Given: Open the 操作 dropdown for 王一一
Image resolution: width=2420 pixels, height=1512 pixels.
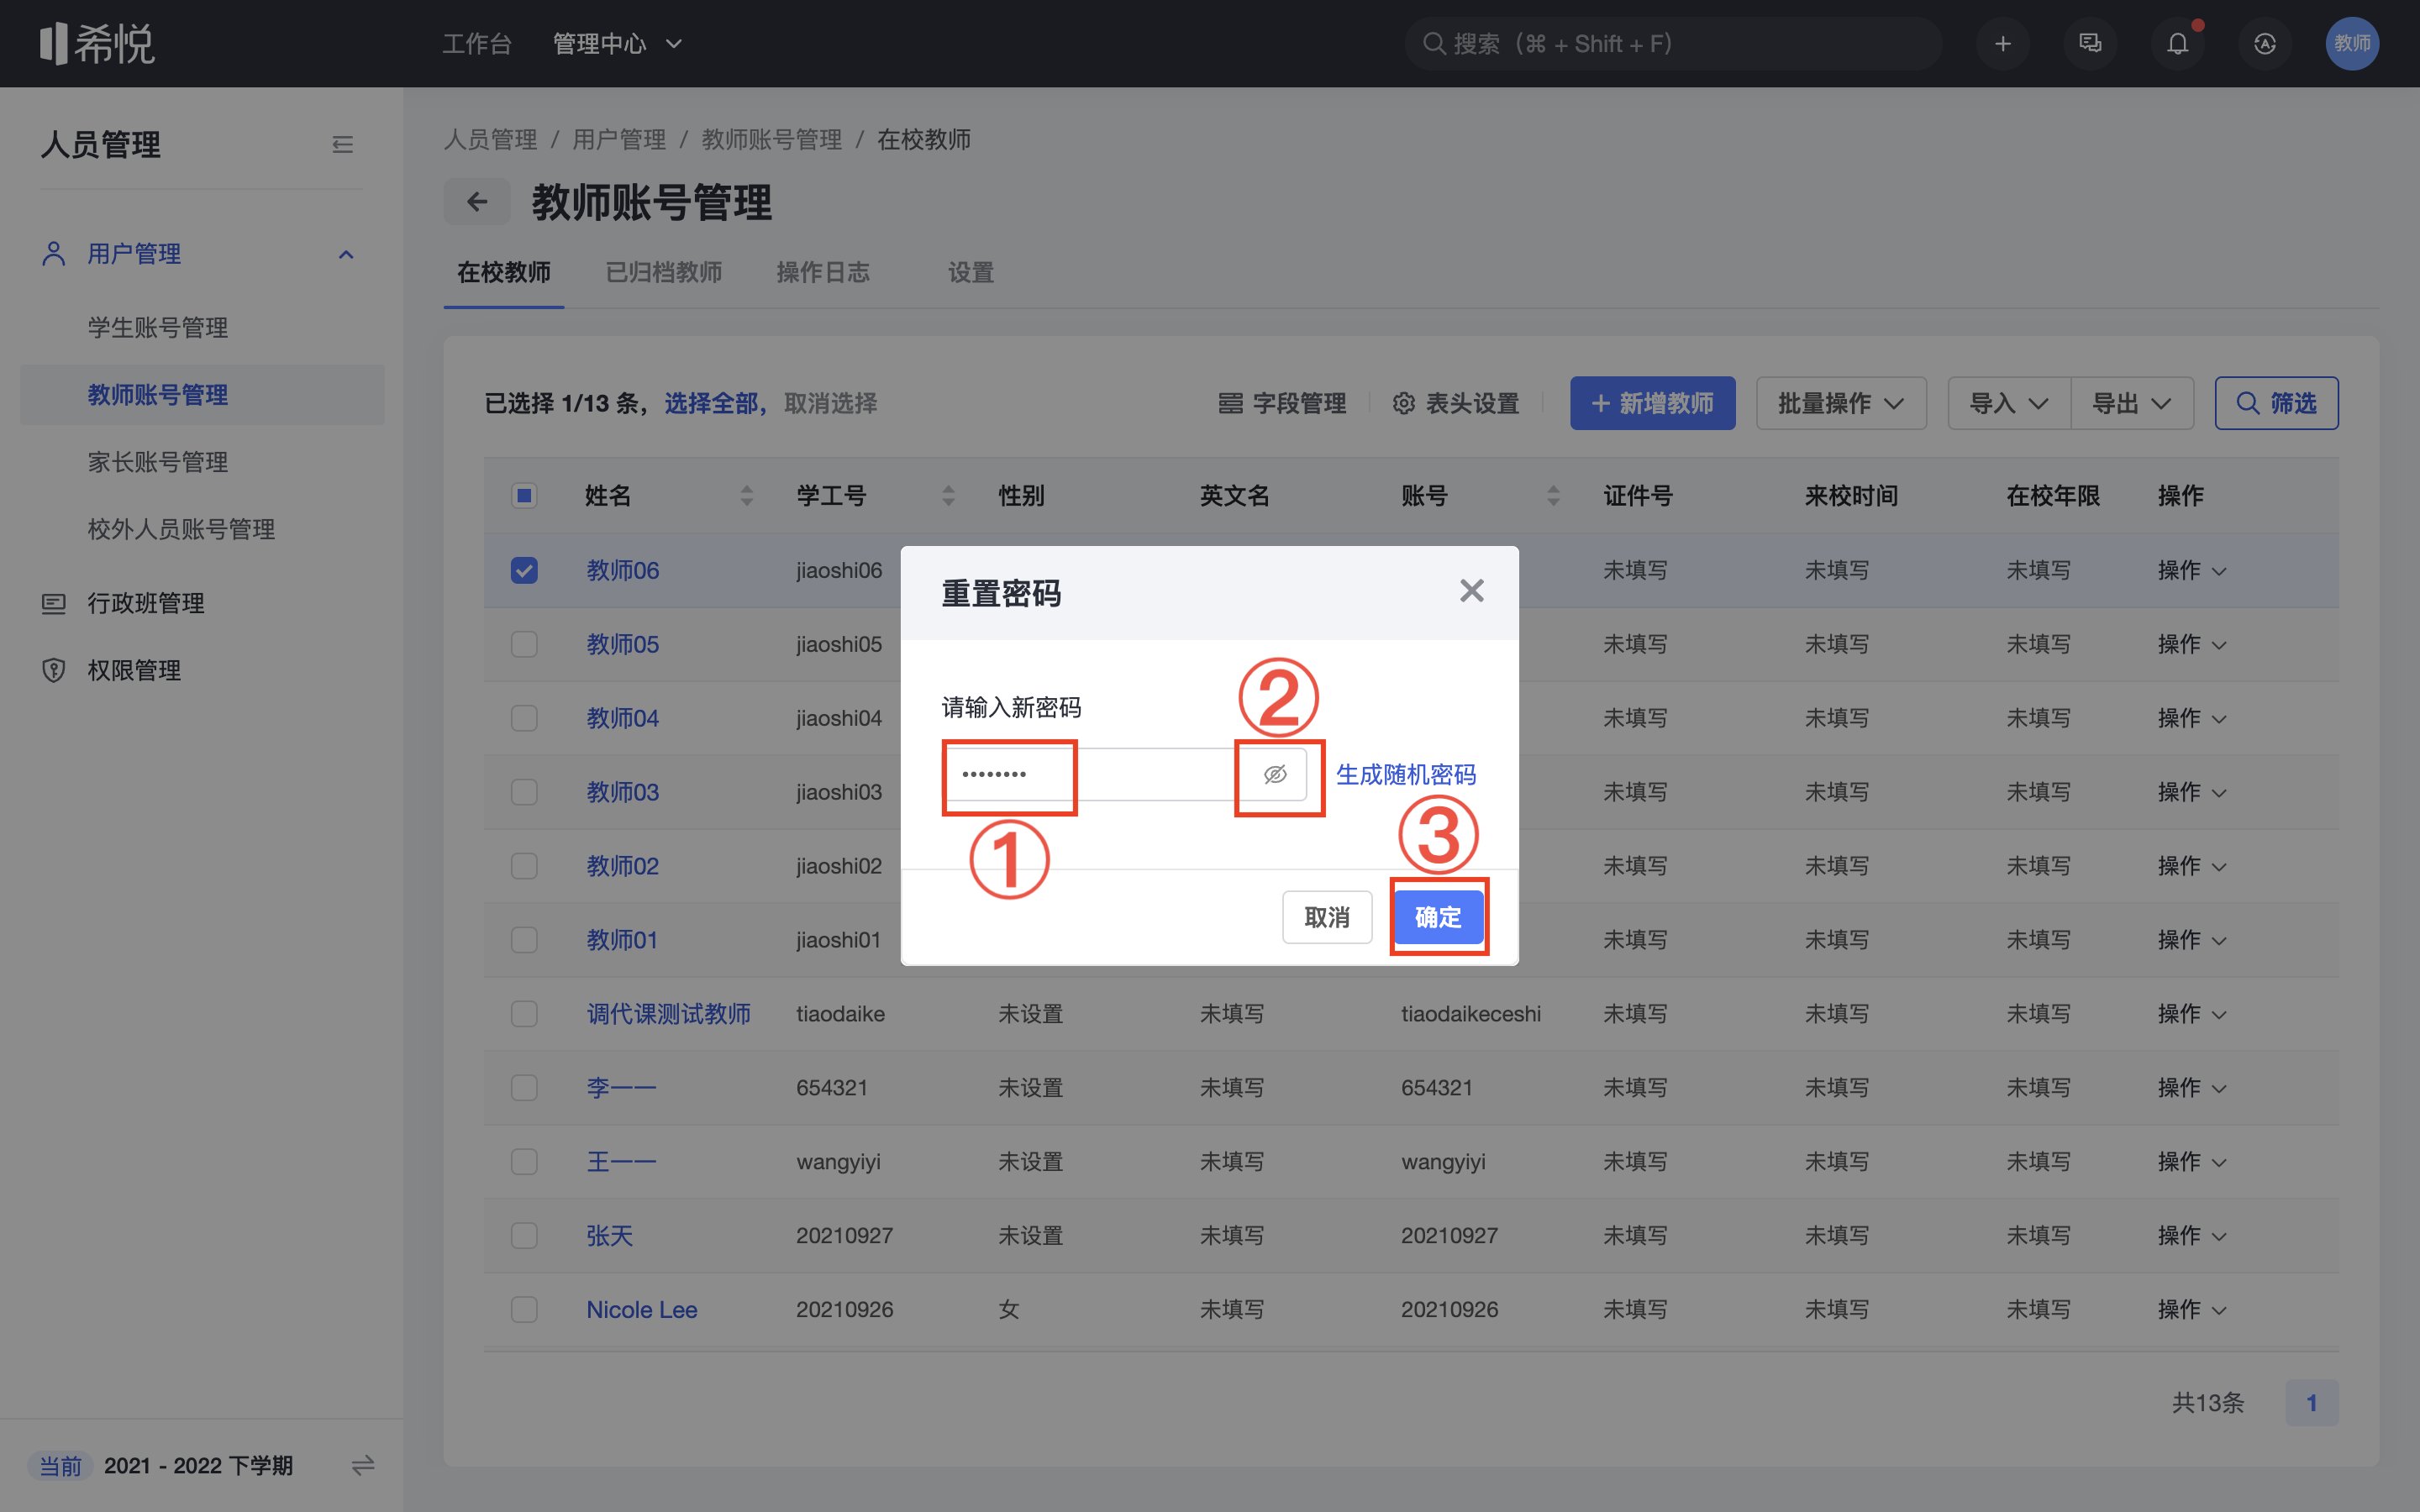Looking at the screenshot, I should pos(2191,1162).
